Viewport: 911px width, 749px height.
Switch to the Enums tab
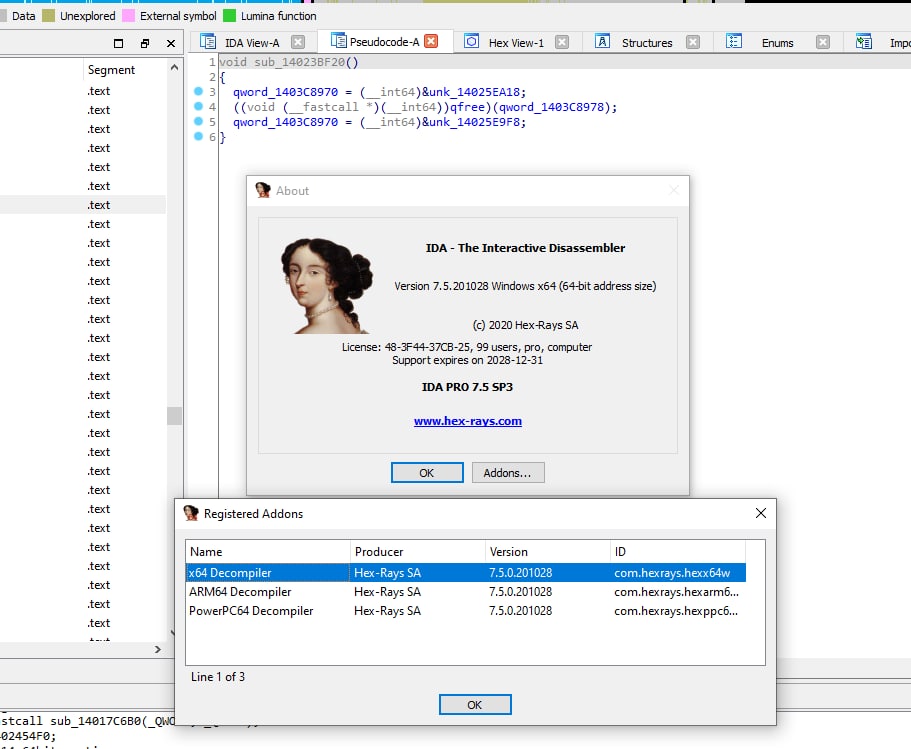coord(777,43)
